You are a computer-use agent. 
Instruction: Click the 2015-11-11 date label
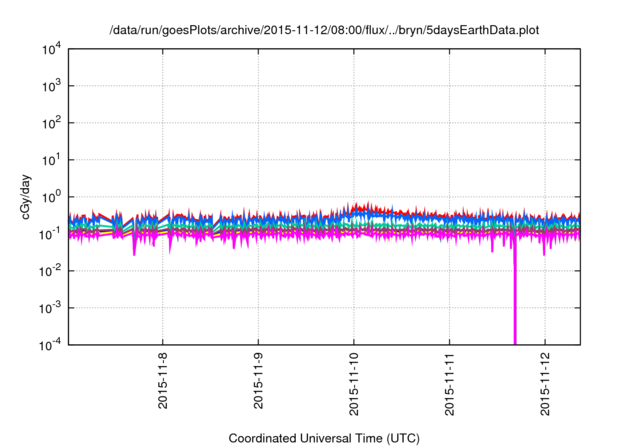pyautogui.click(x=449, y=384)
